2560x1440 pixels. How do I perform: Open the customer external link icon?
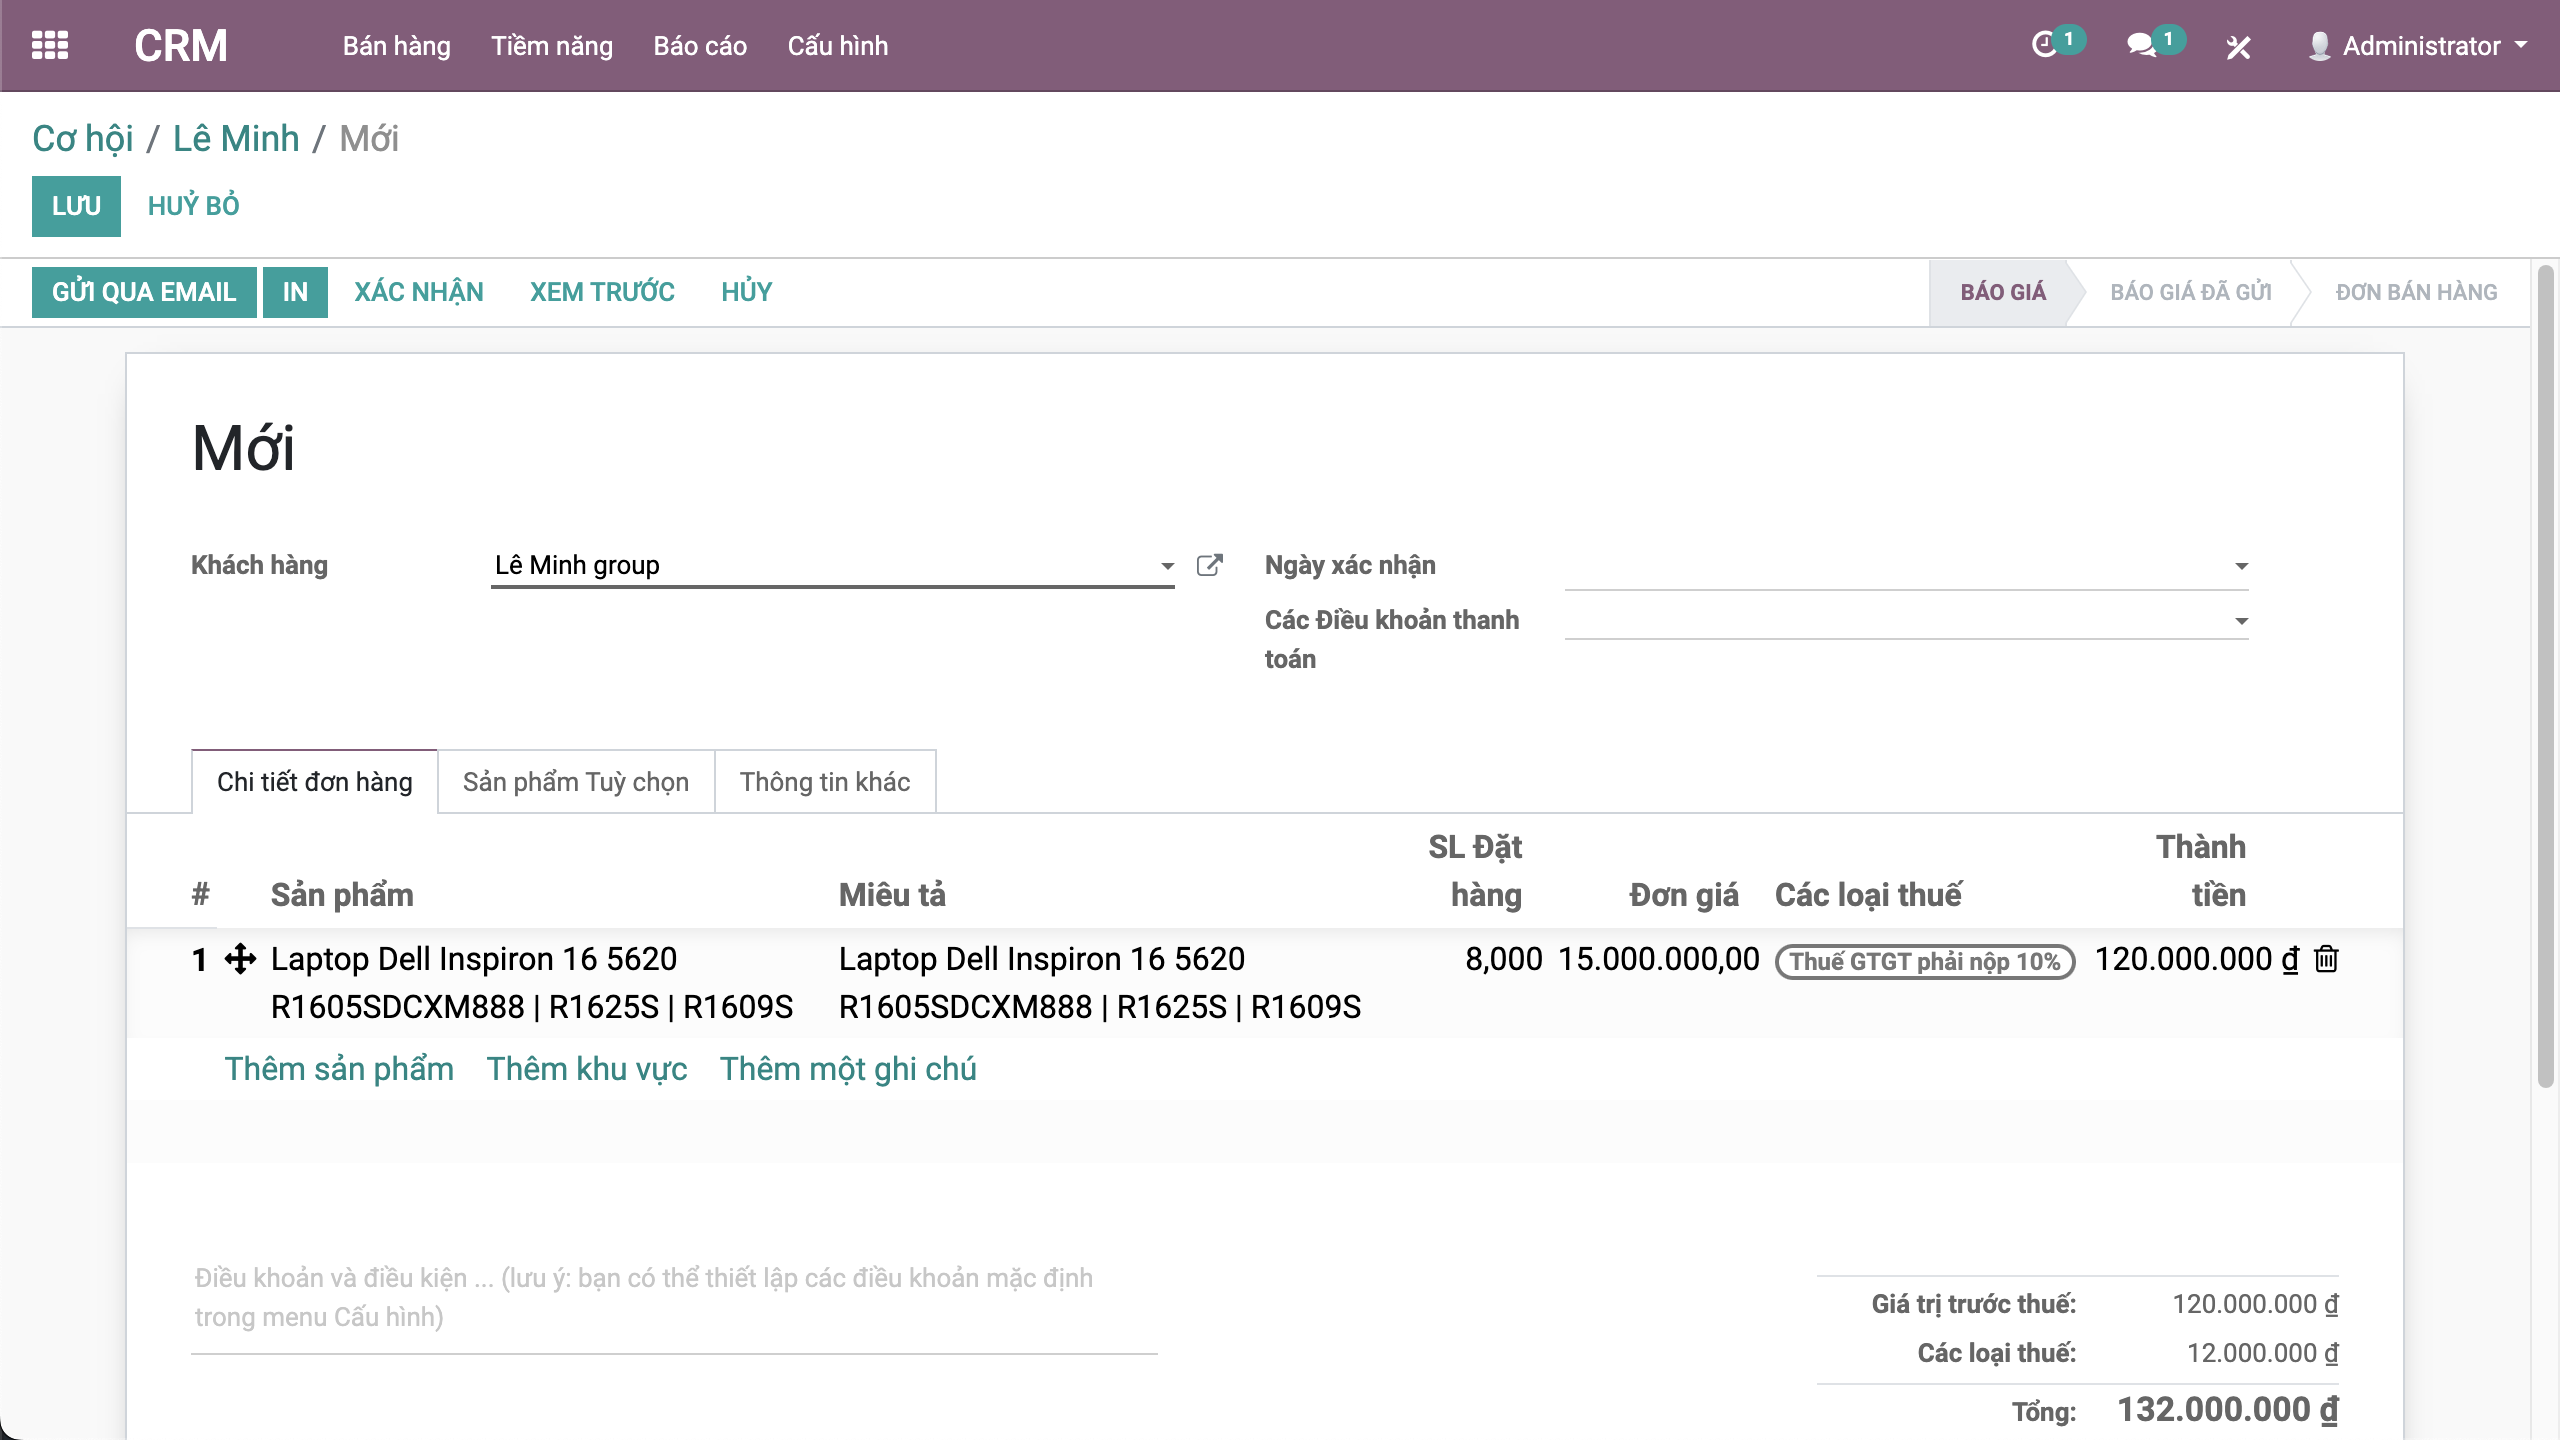1209,565
